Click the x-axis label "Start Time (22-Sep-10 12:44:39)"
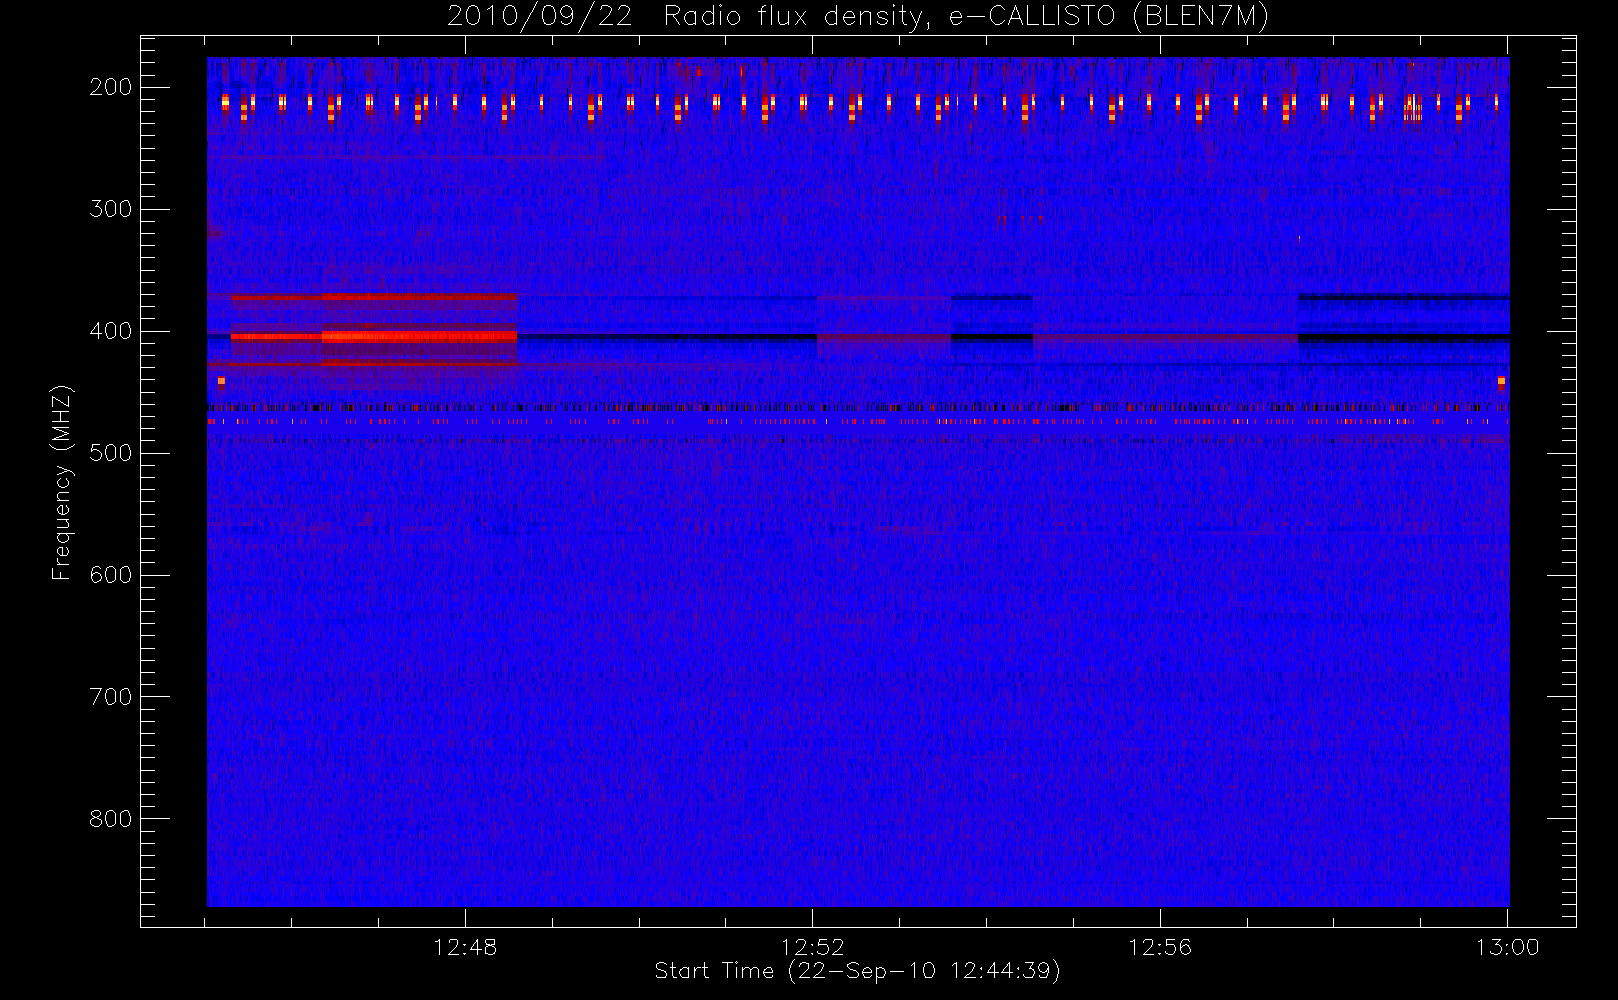1618x1000 pixels. point(857,971)
